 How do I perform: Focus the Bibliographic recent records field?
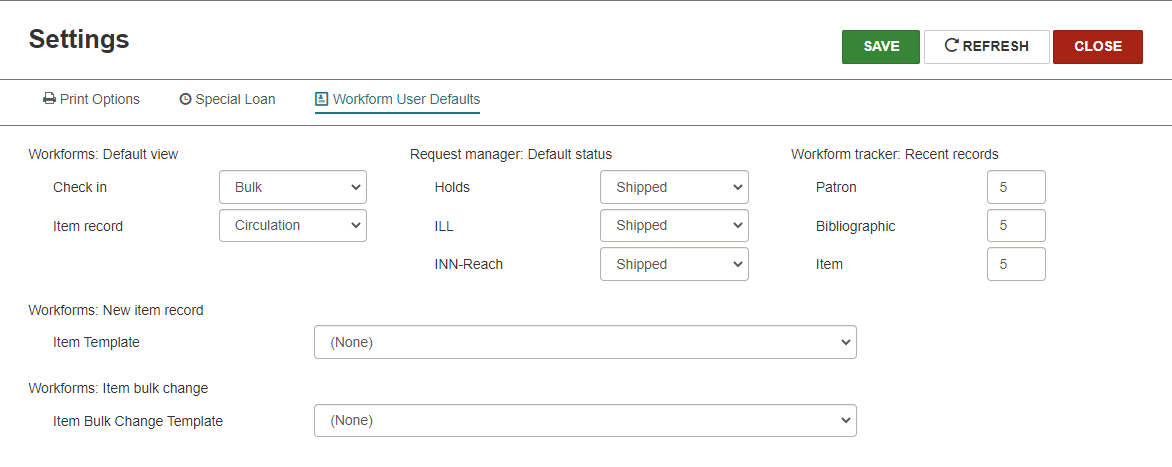1016,226
